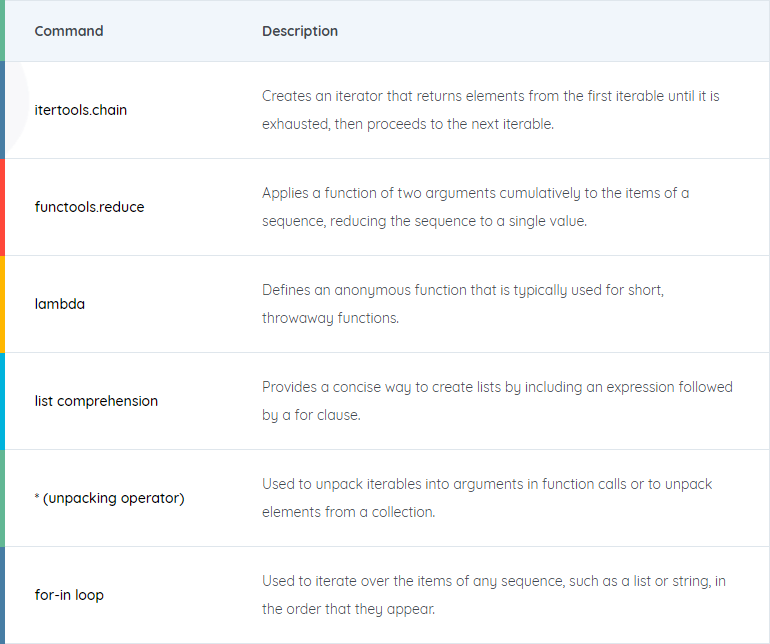Select the list comprehension command cell
770x644 pixels.
[96, 401]
